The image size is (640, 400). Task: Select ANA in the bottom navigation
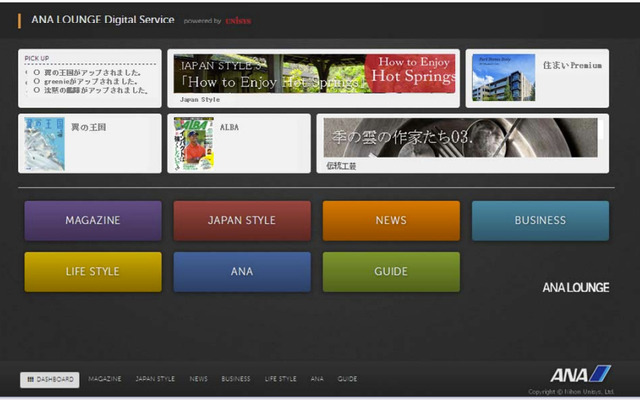[x=317, y=379]
